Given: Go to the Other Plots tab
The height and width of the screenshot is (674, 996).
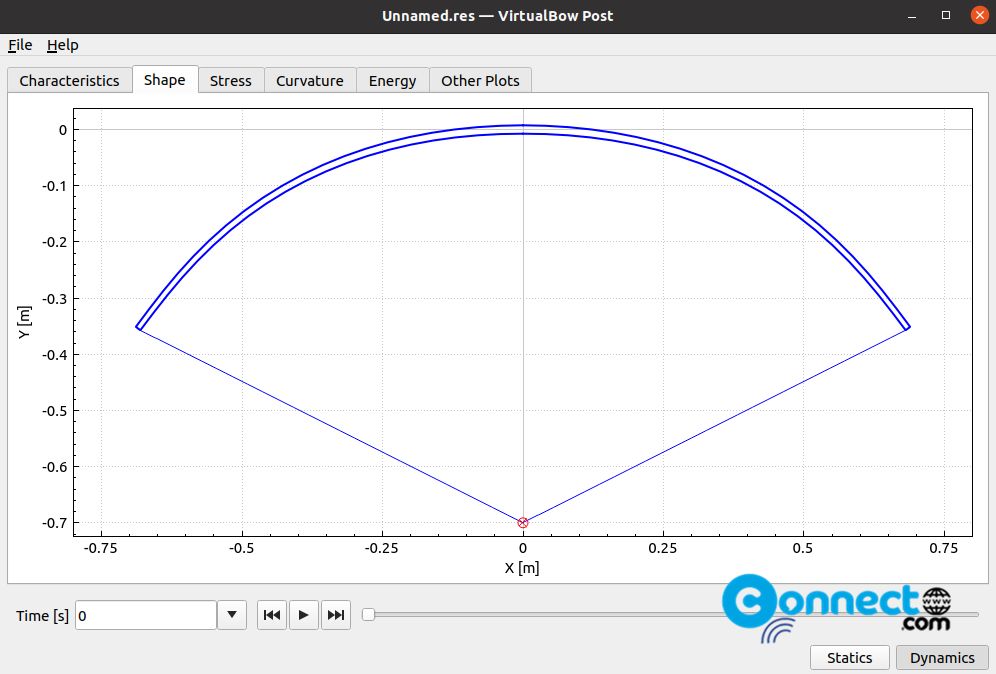Looking at the screenshot, I should tap(480, 81).
